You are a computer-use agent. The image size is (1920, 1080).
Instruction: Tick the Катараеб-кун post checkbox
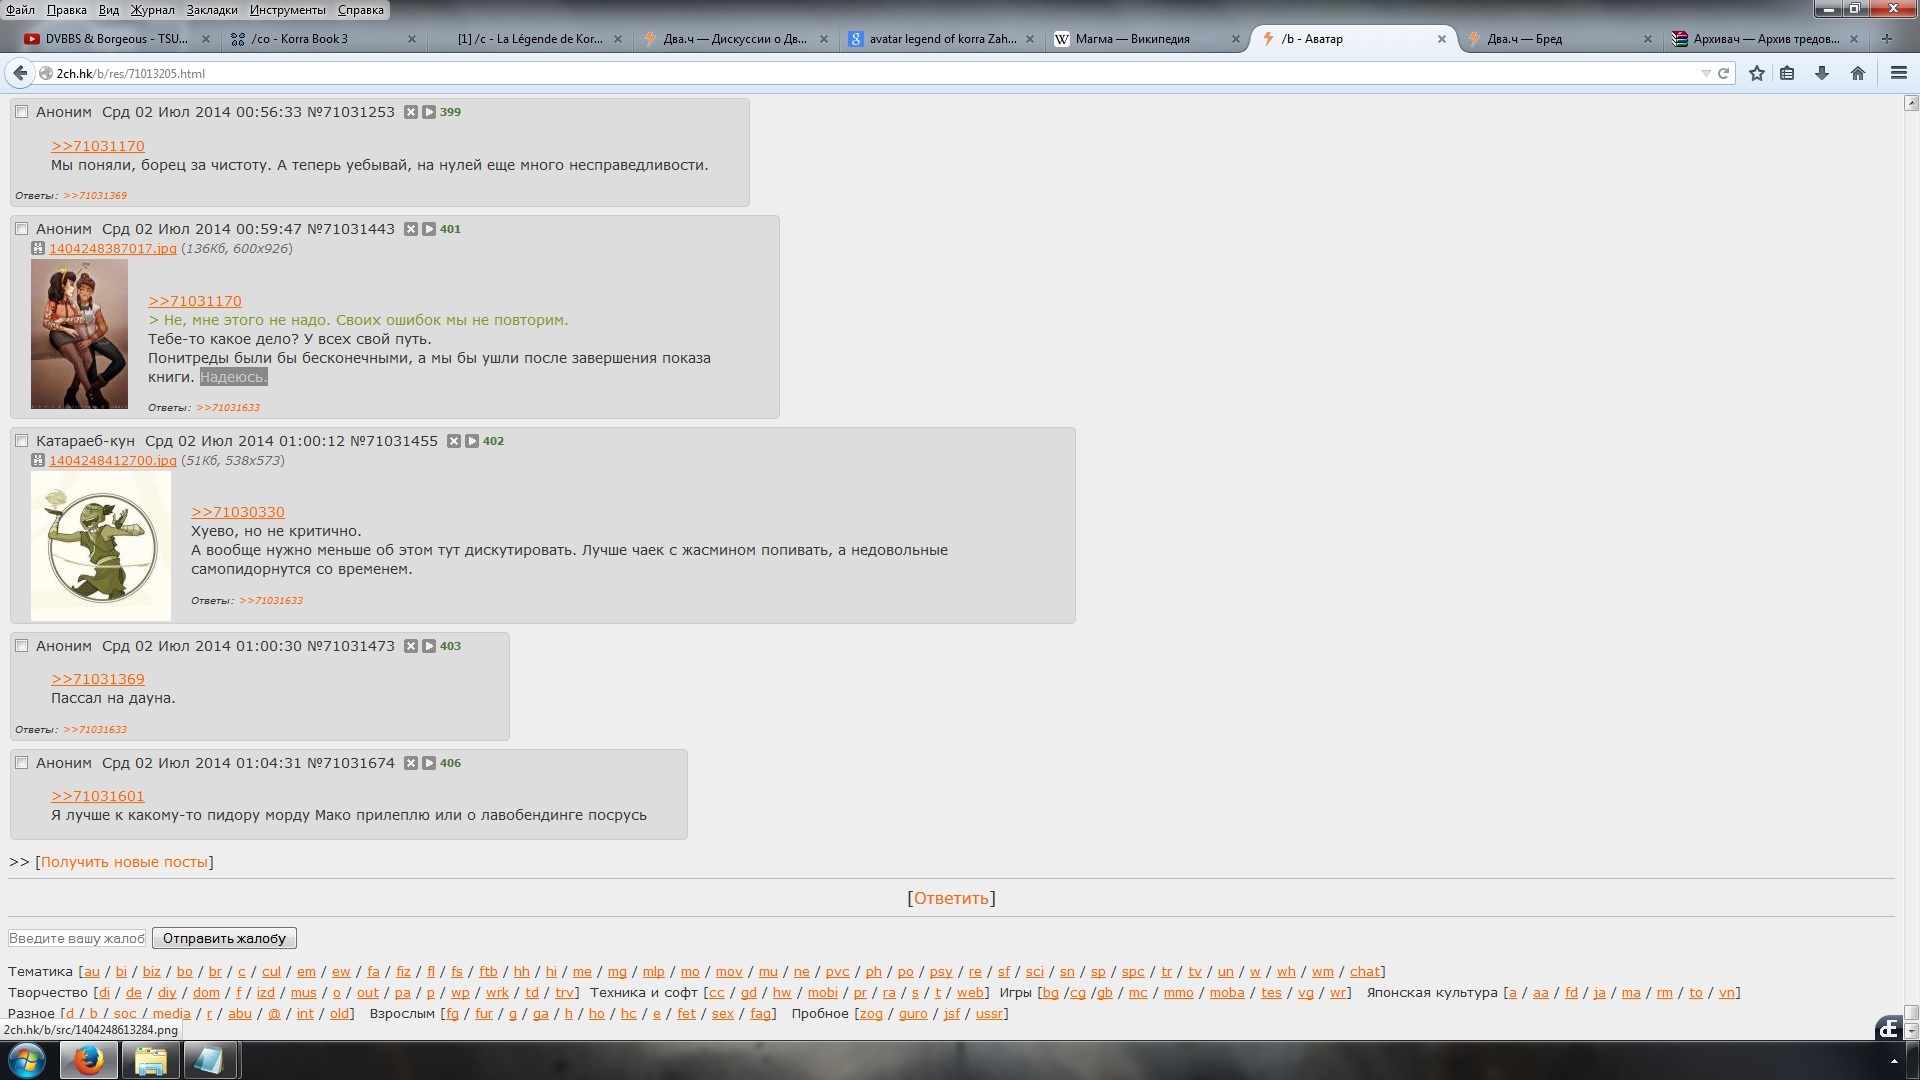tap(21, 441)
